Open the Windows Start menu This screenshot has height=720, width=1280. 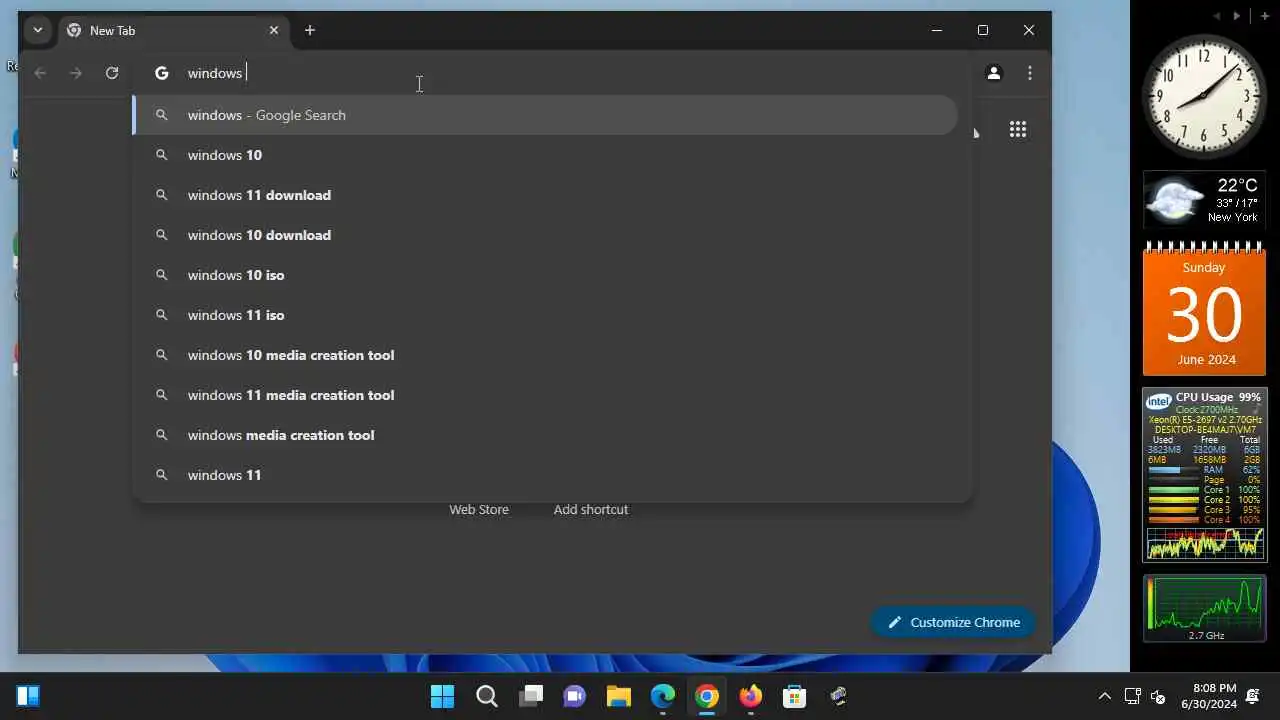tap(442, 696)
